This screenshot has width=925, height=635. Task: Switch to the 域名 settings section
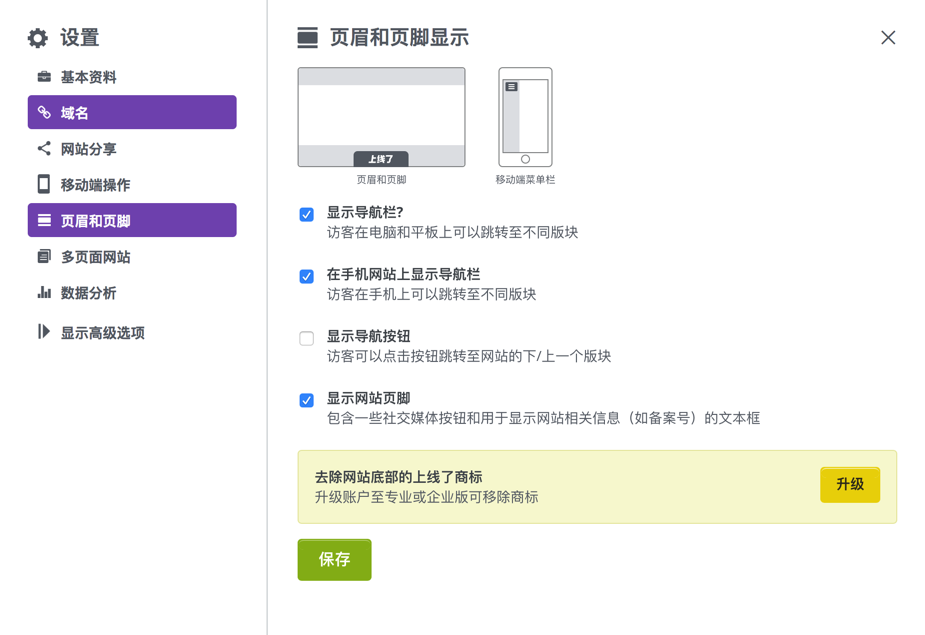132,113
